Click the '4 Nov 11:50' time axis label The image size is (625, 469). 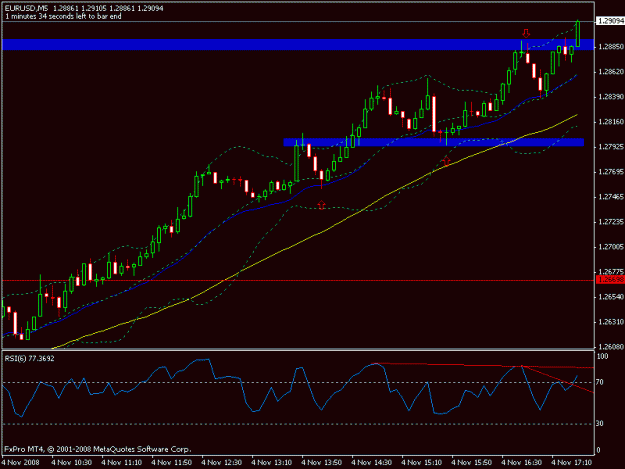click(x=171, y=463)
